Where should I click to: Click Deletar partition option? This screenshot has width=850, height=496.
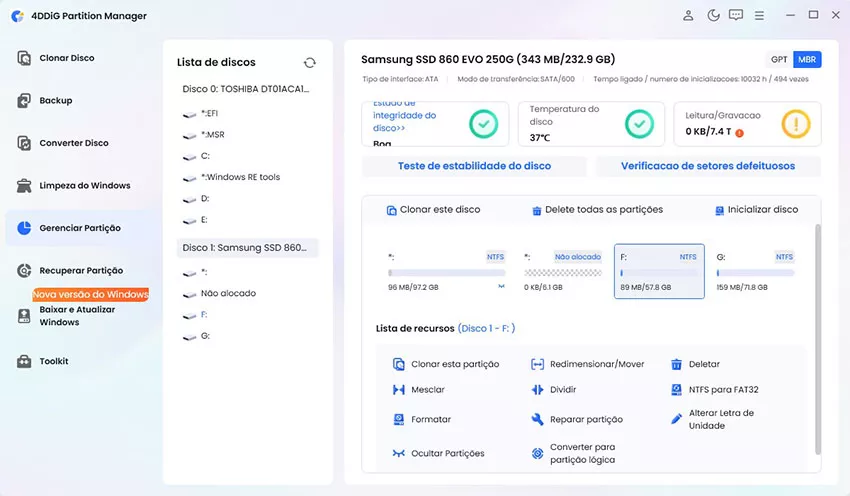696,364
